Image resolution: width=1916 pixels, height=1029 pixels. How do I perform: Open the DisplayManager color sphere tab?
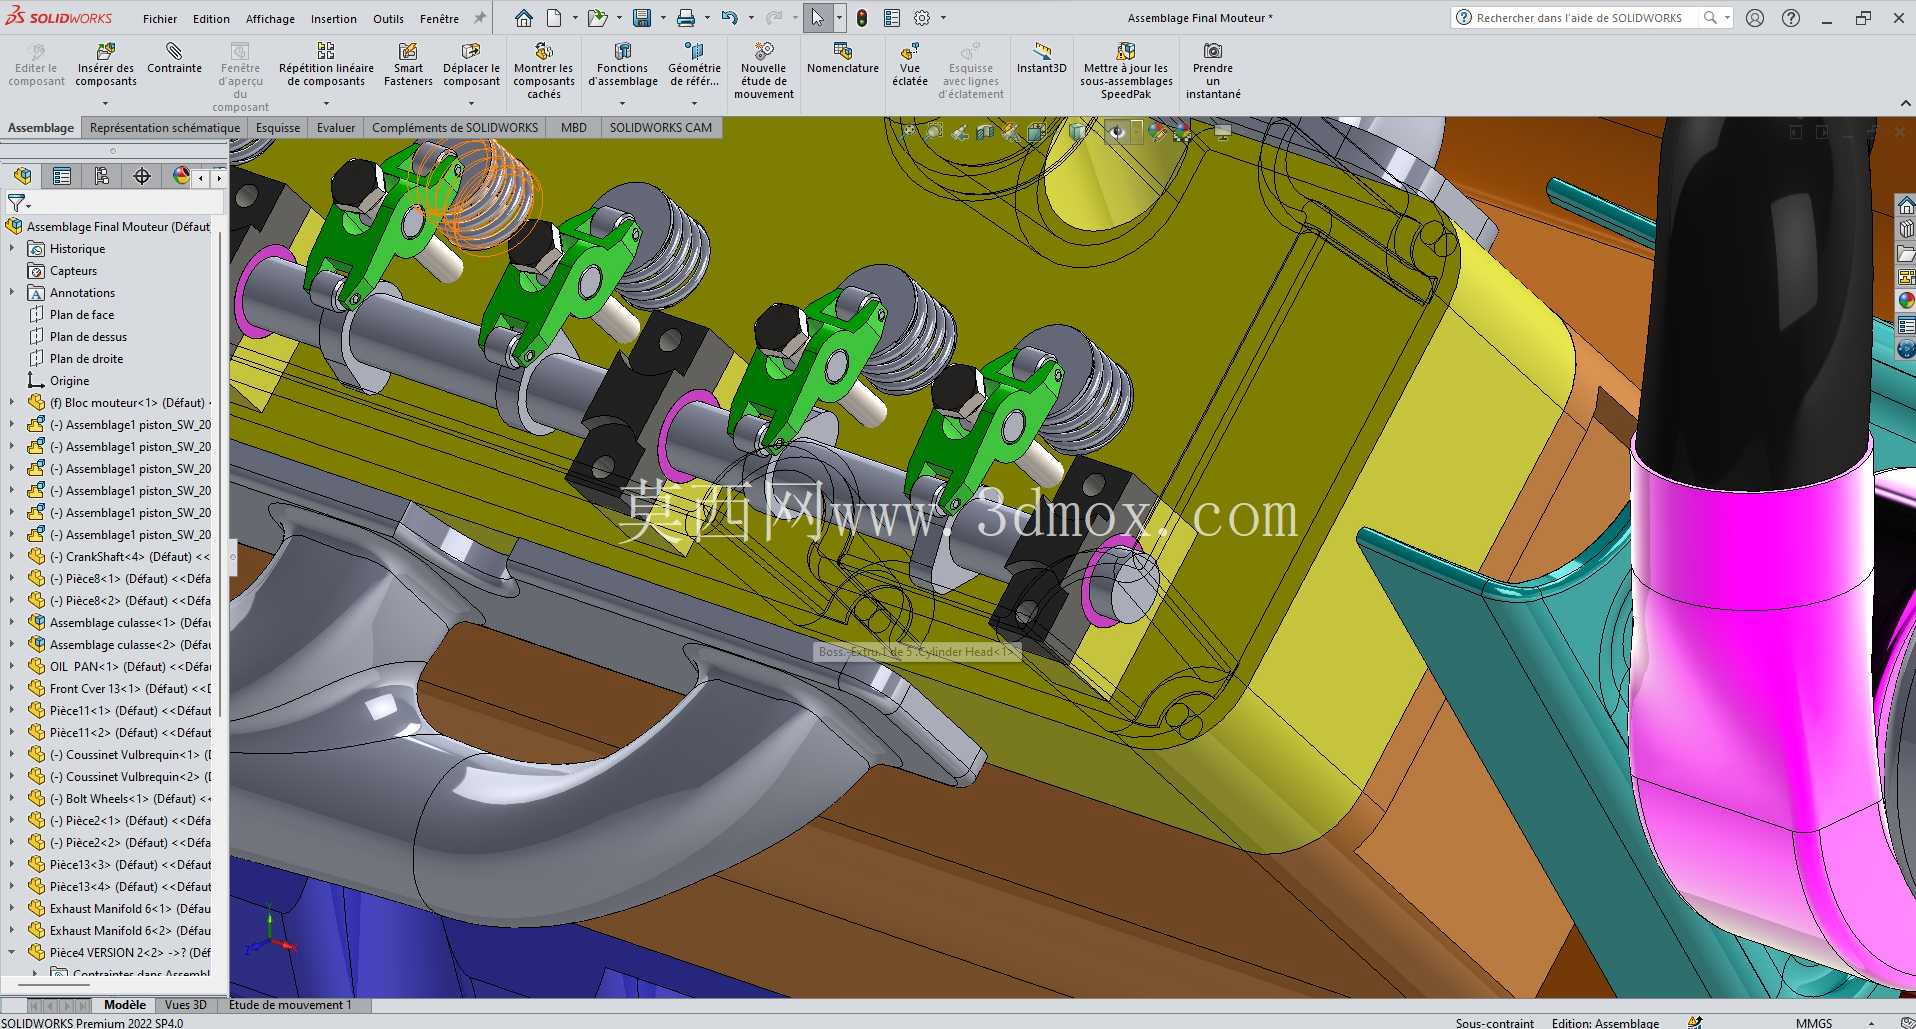181,176
